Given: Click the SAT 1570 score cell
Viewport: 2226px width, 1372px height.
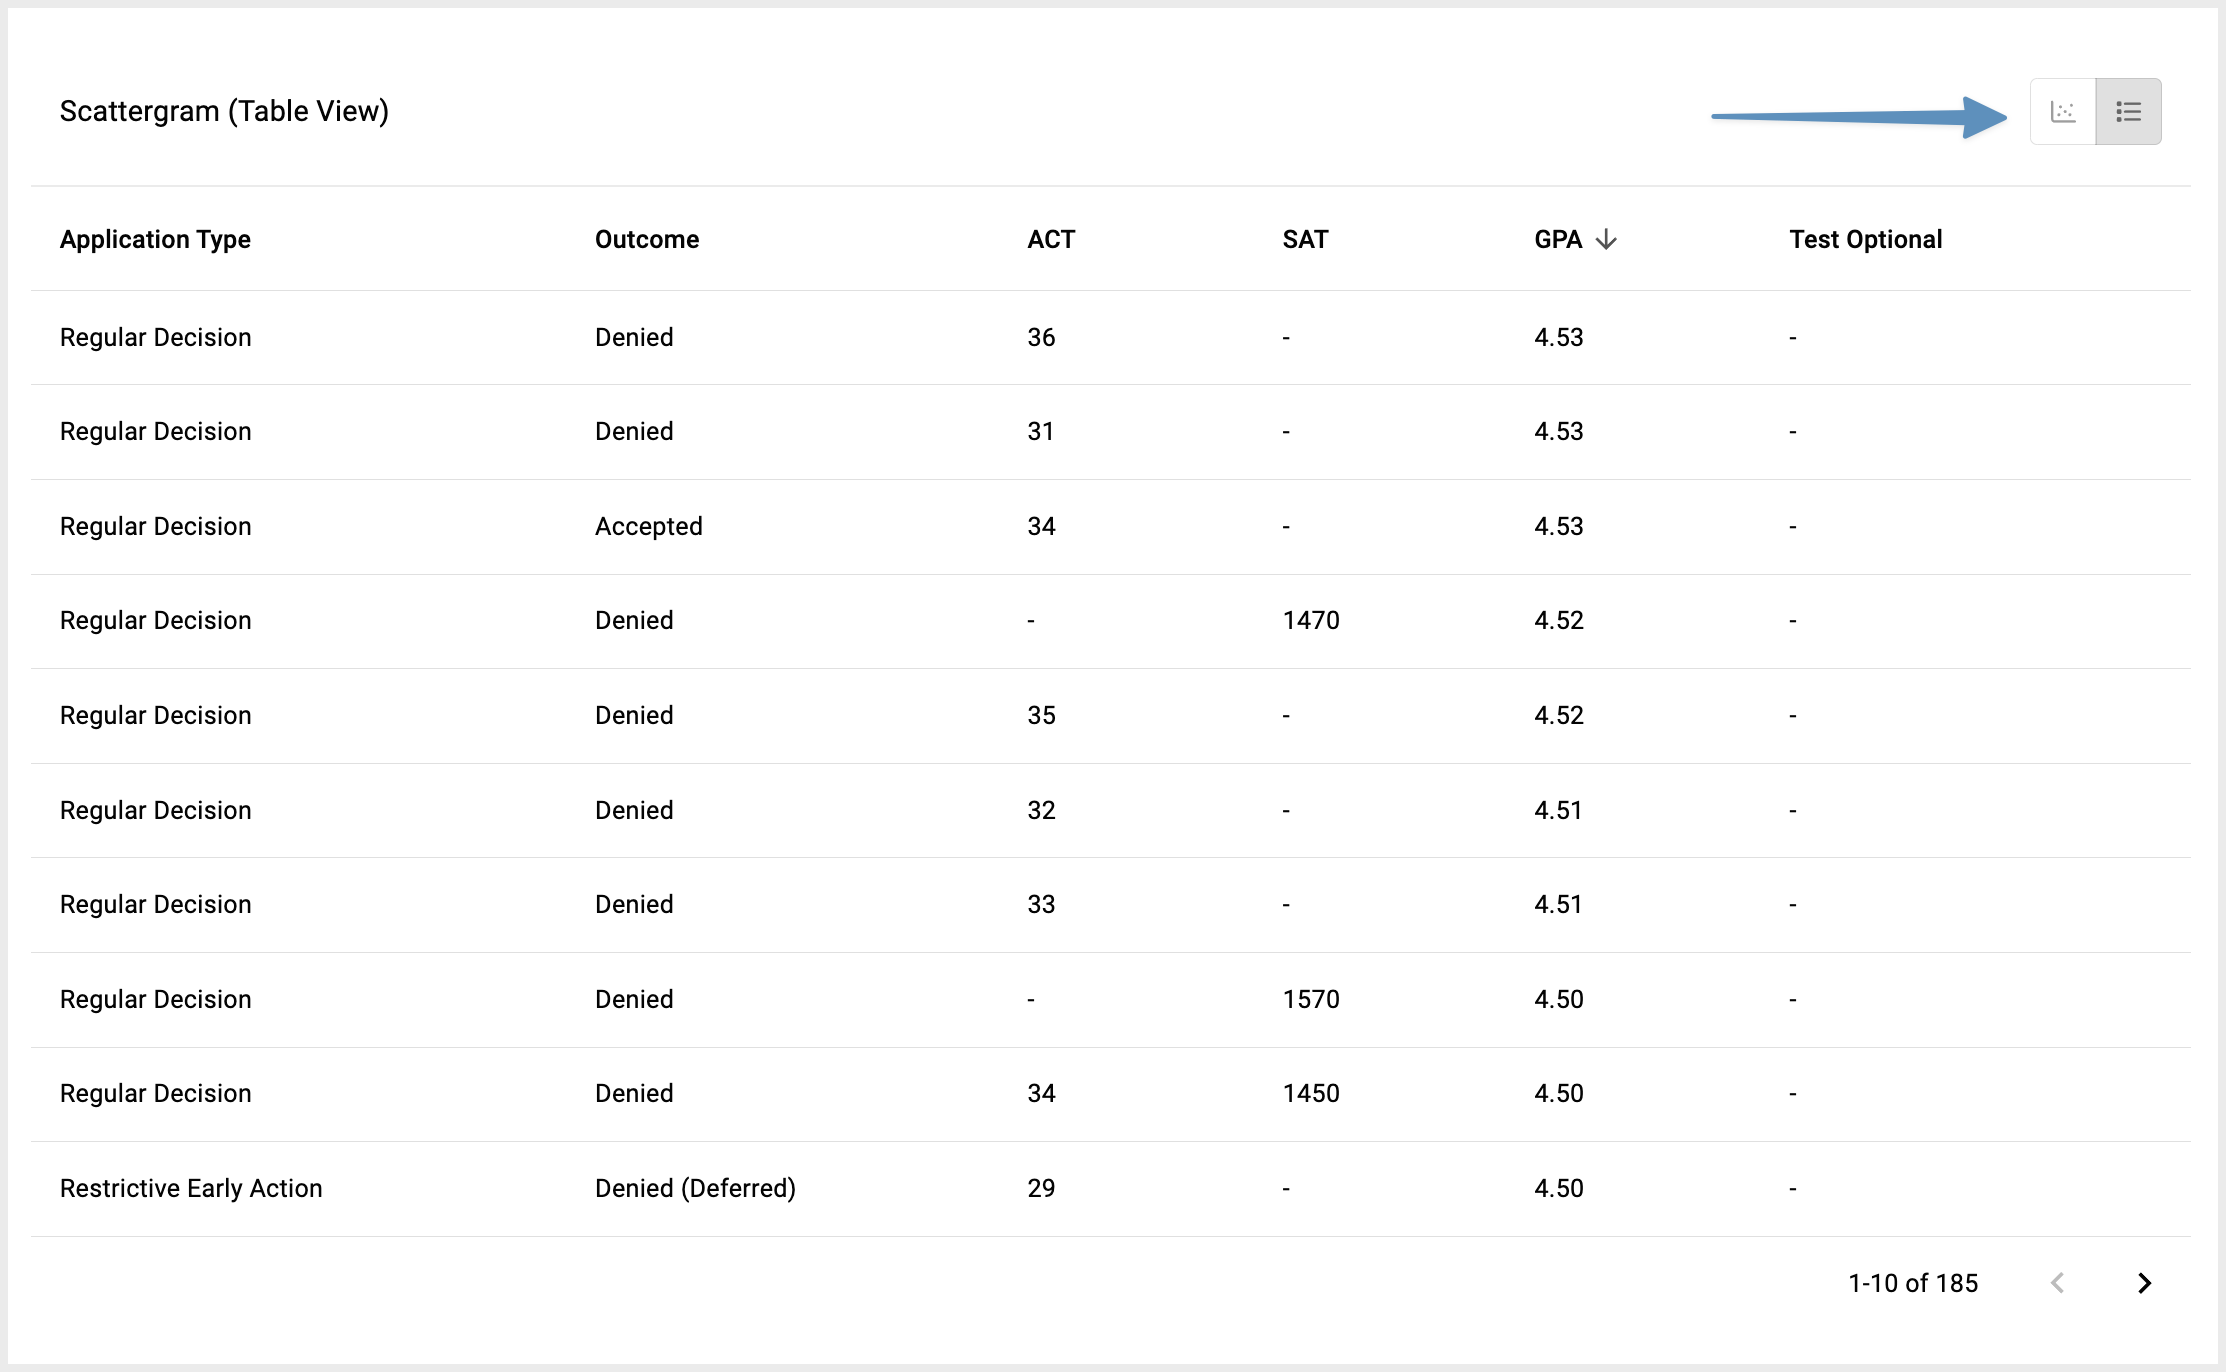Looking at the screenshot, I should coord(1311,999).
